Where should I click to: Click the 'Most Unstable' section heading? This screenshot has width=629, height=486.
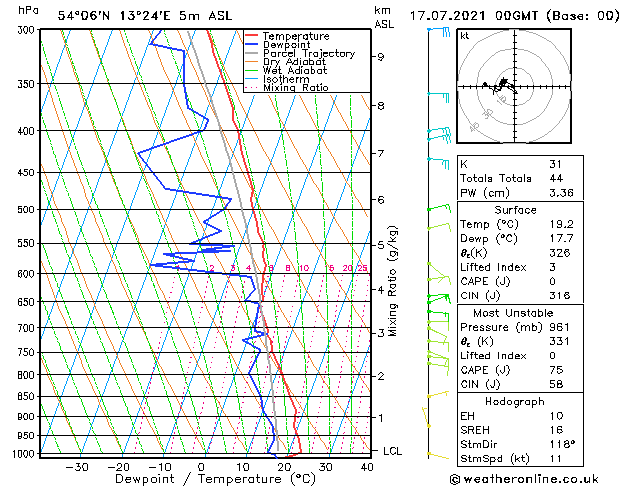(513, 313)
